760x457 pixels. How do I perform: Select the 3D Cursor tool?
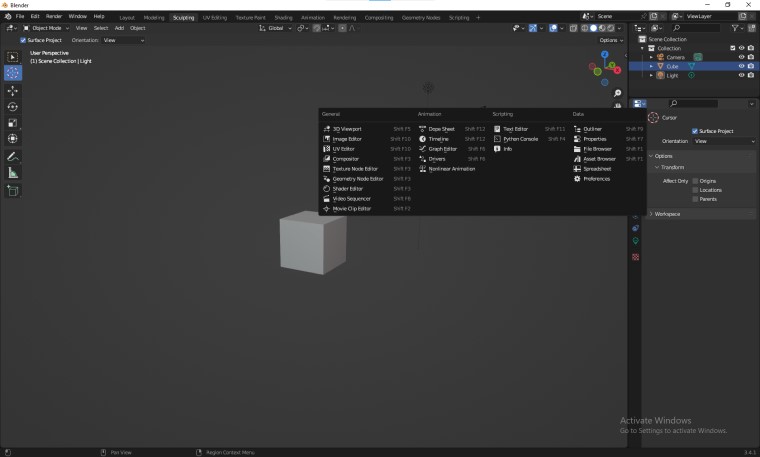click(x=13, y=73)
